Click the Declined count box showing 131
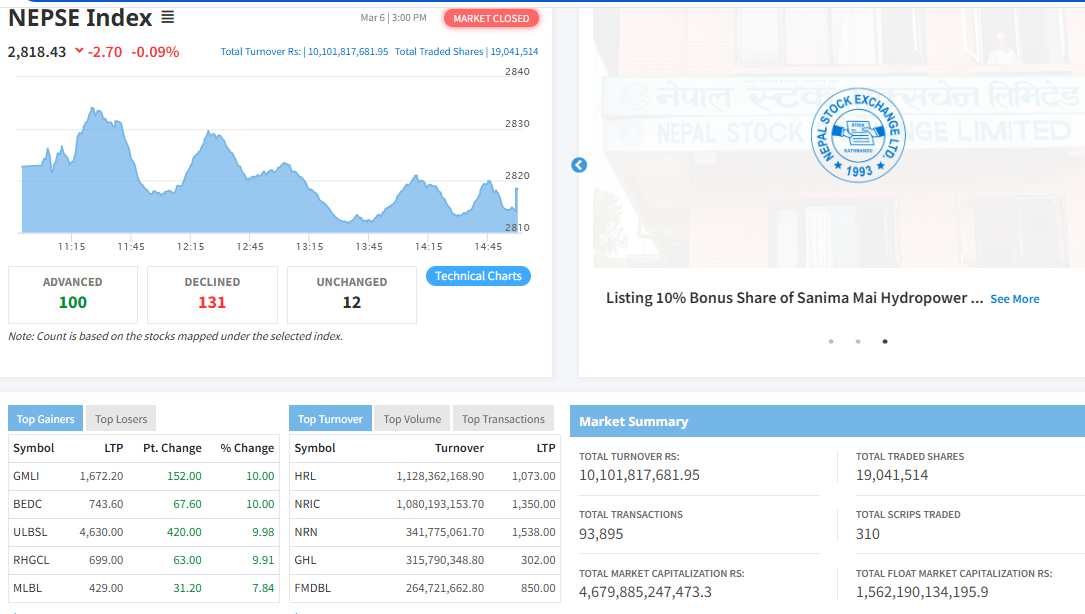 click(x=212, y=294)
